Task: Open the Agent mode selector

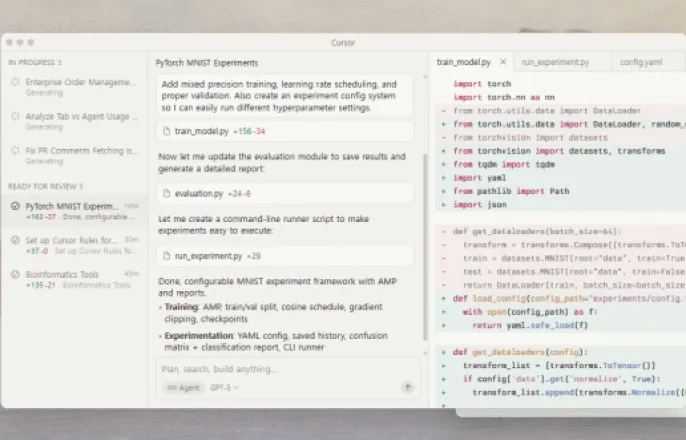Action: tap(184, 388)
